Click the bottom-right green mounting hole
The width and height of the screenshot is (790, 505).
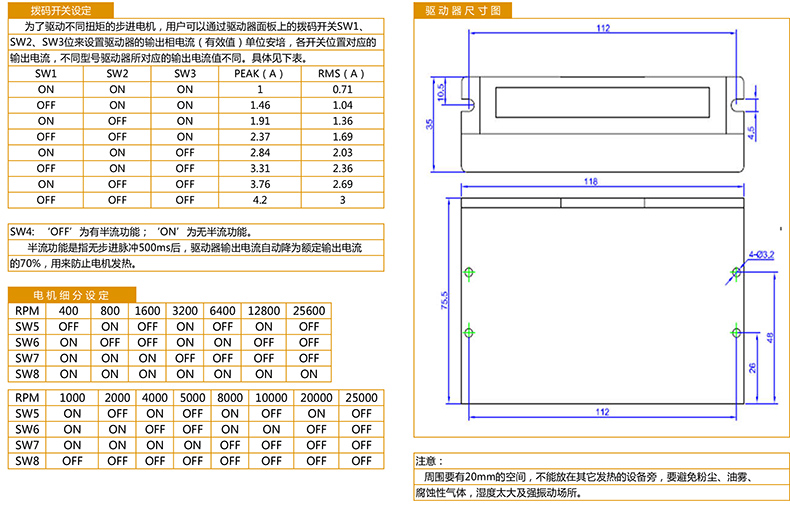tap(735, 332)
